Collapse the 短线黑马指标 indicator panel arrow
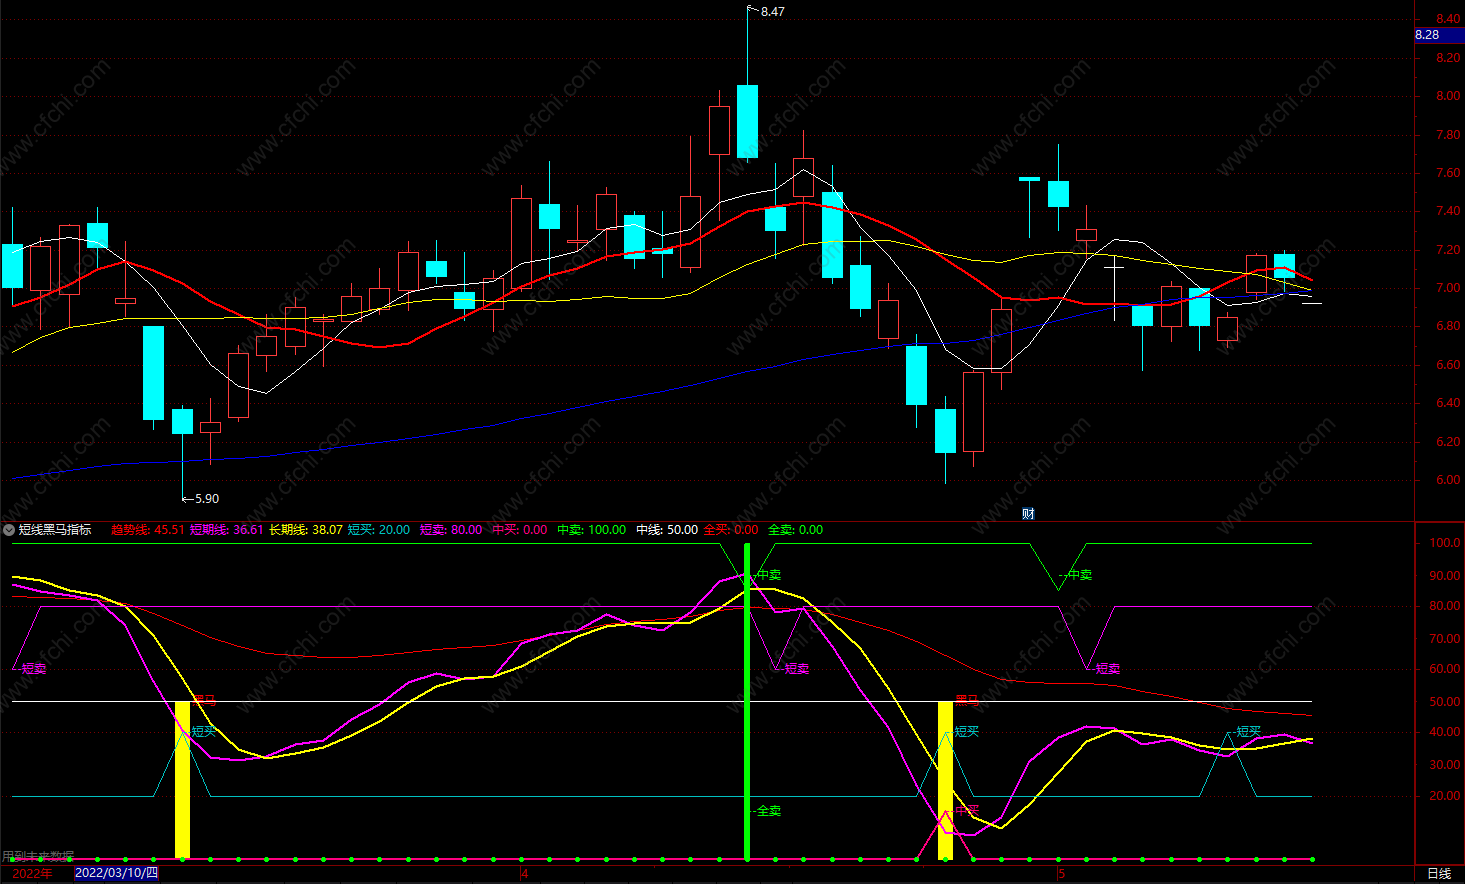The image size is (1465, 884). pyautogui.click(x=9, y=530)
